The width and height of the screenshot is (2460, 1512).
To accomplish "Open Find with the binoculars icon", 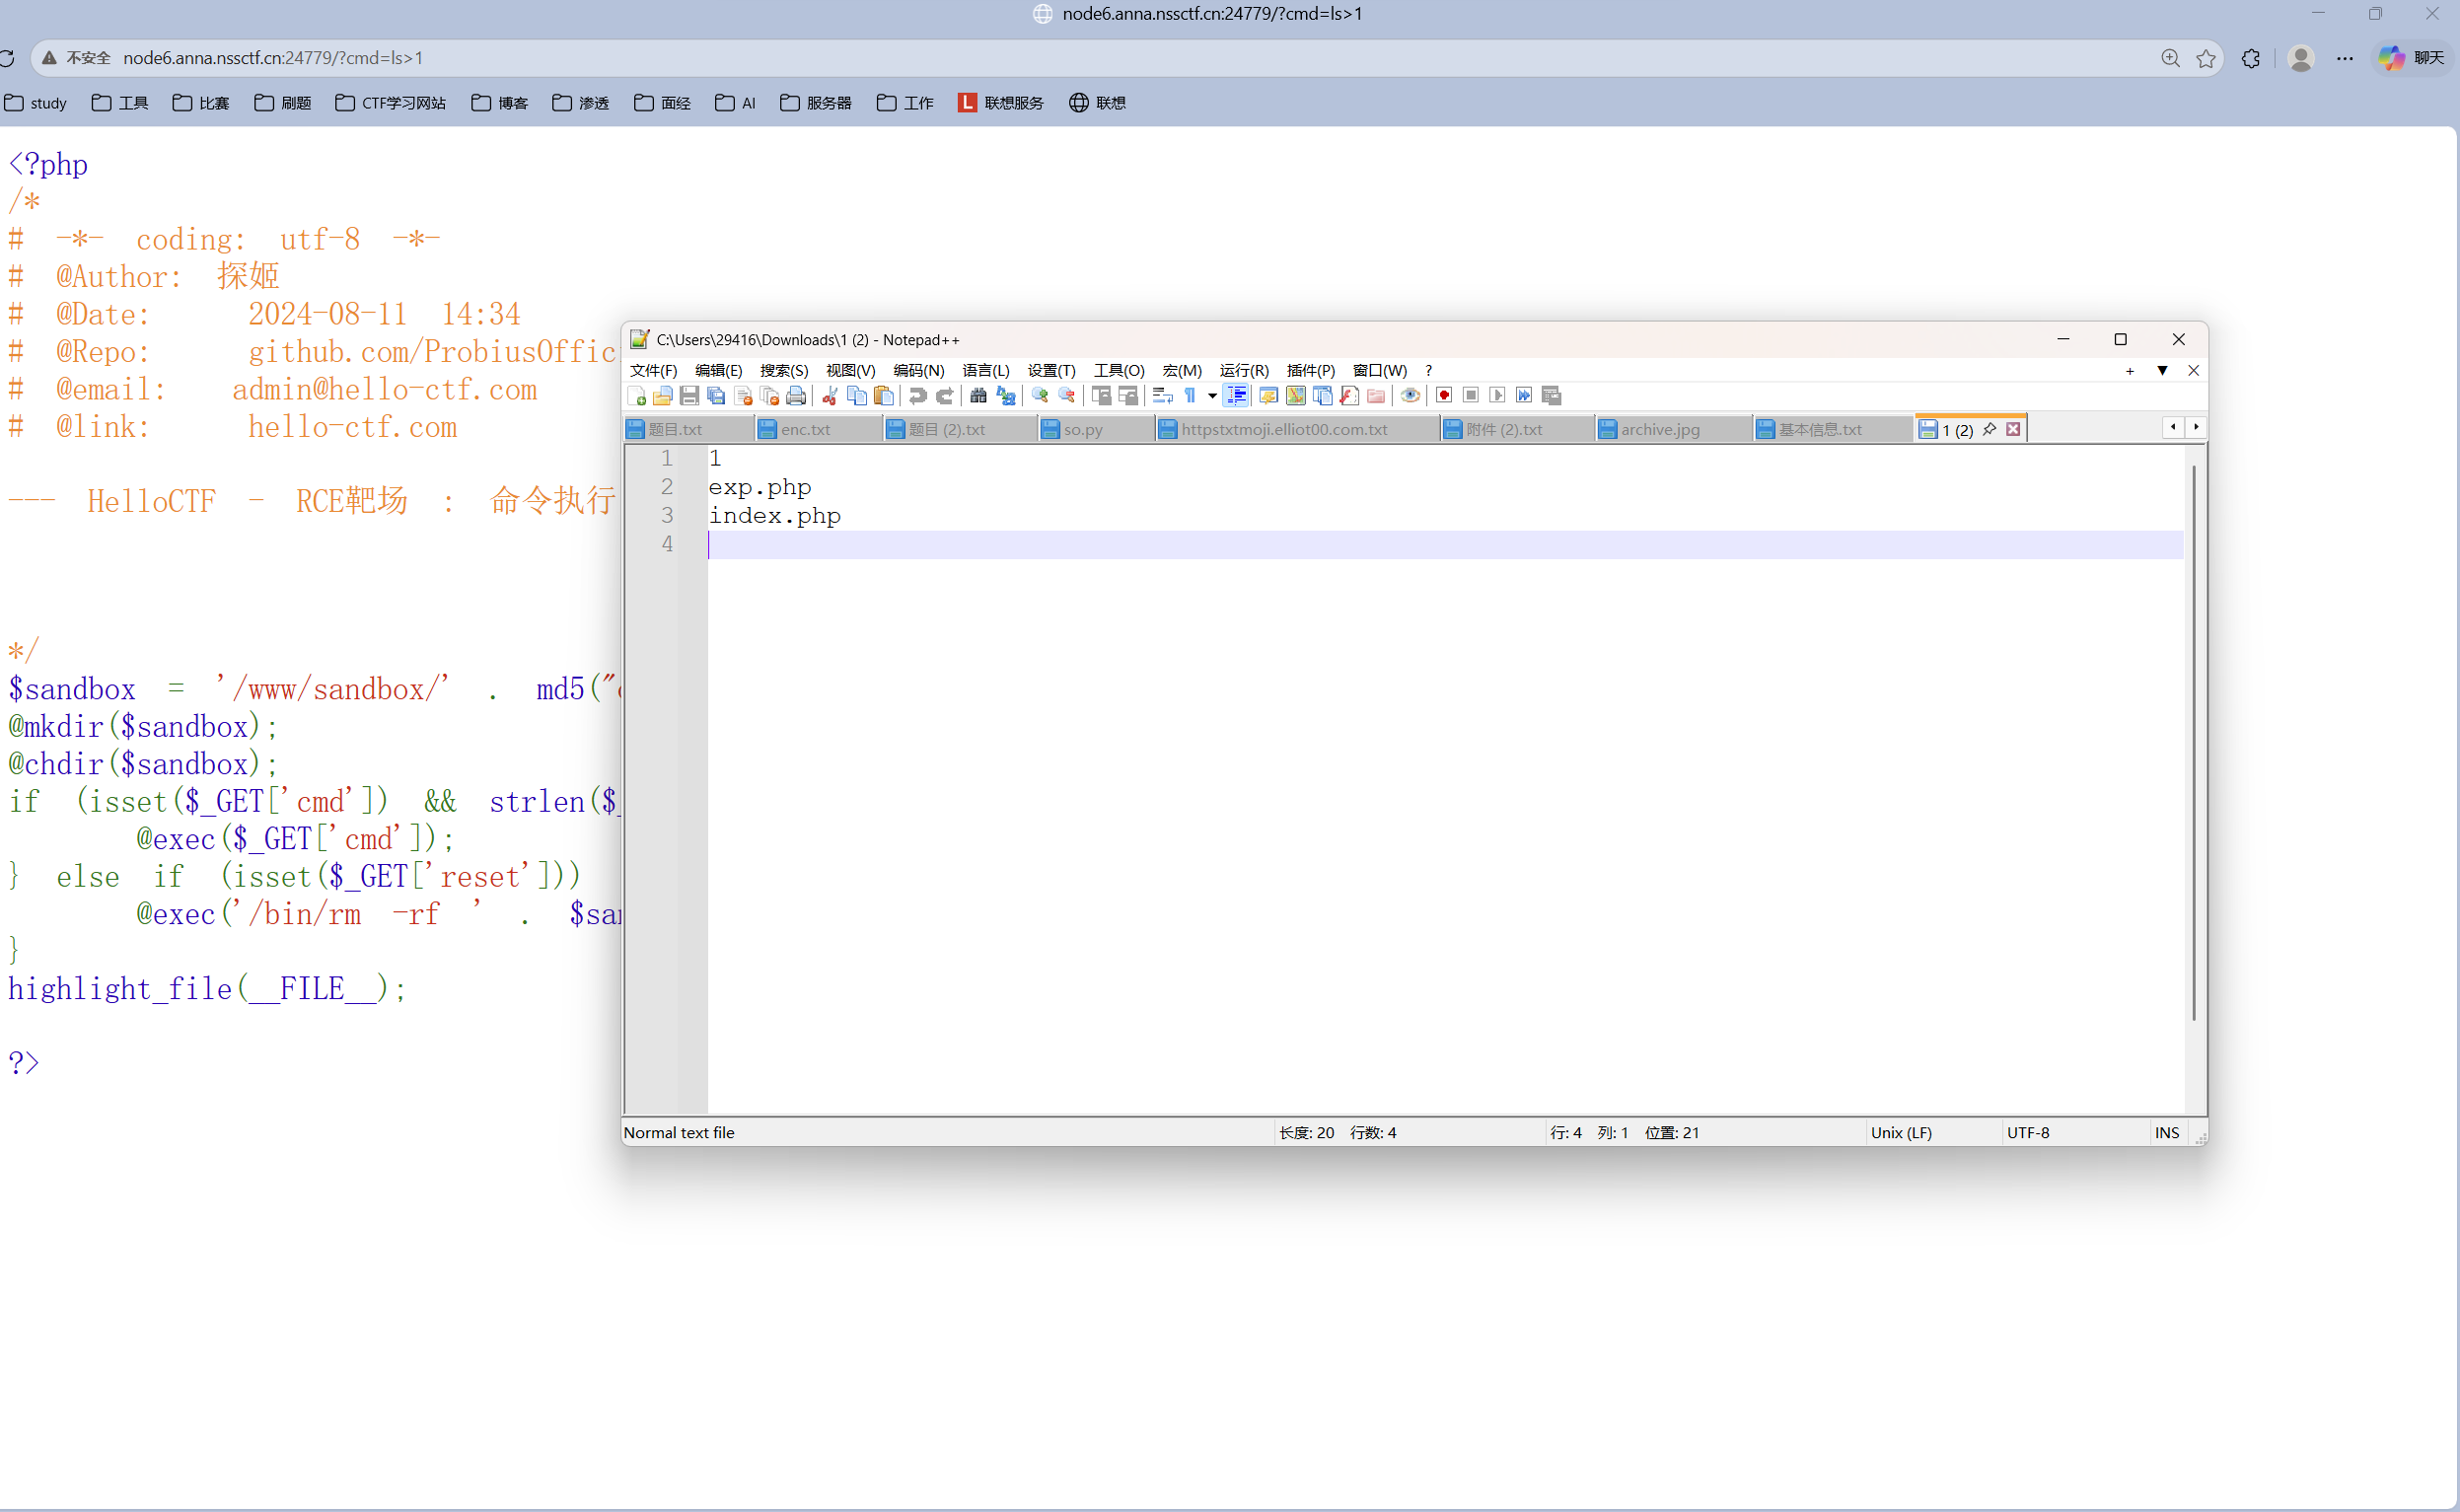I will coord(978,396).
